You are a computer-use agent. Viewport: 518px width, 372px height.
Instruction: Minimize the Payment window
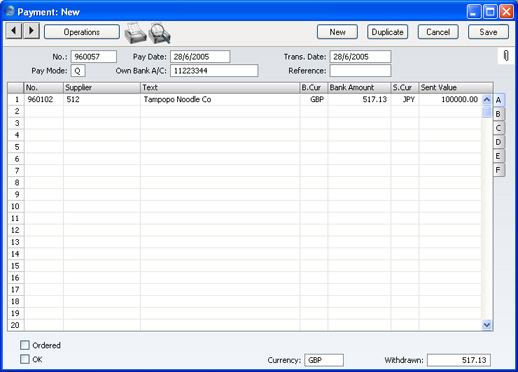click(474, 12)
